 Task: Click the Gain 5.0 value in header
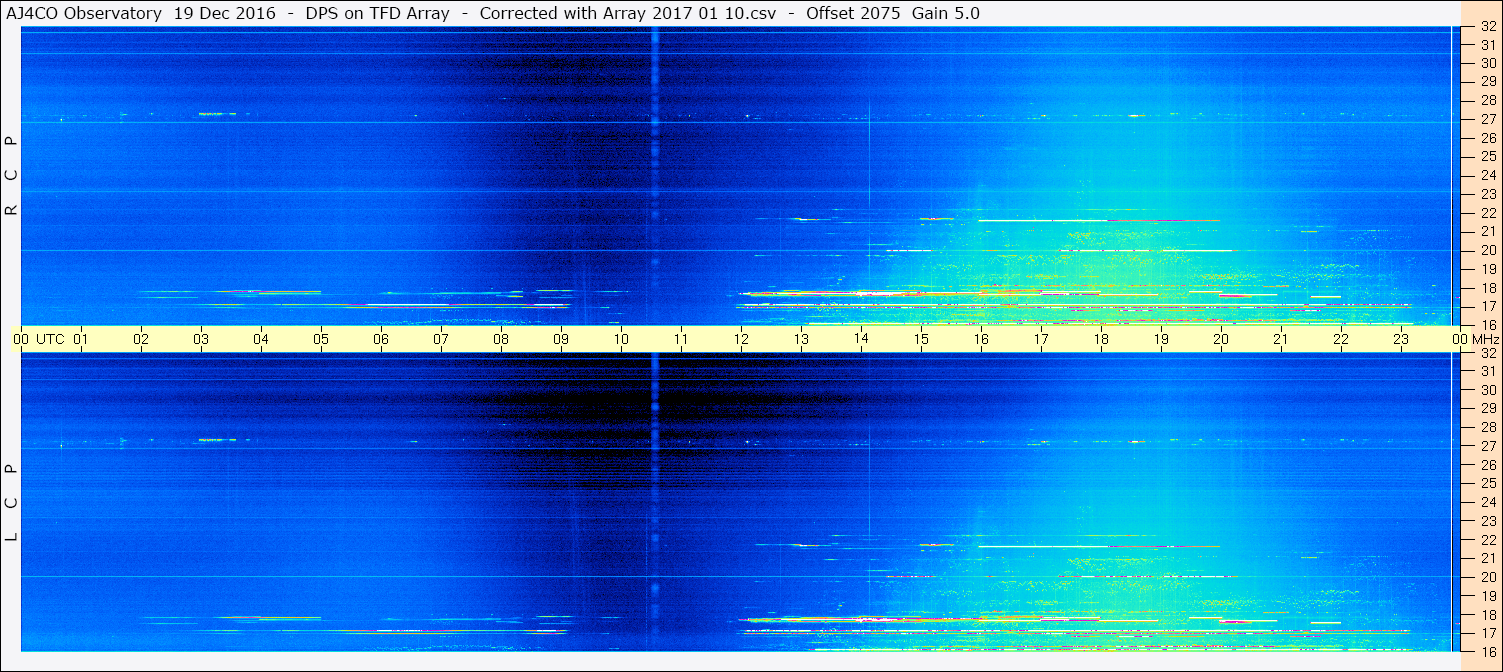click(946, 13)
